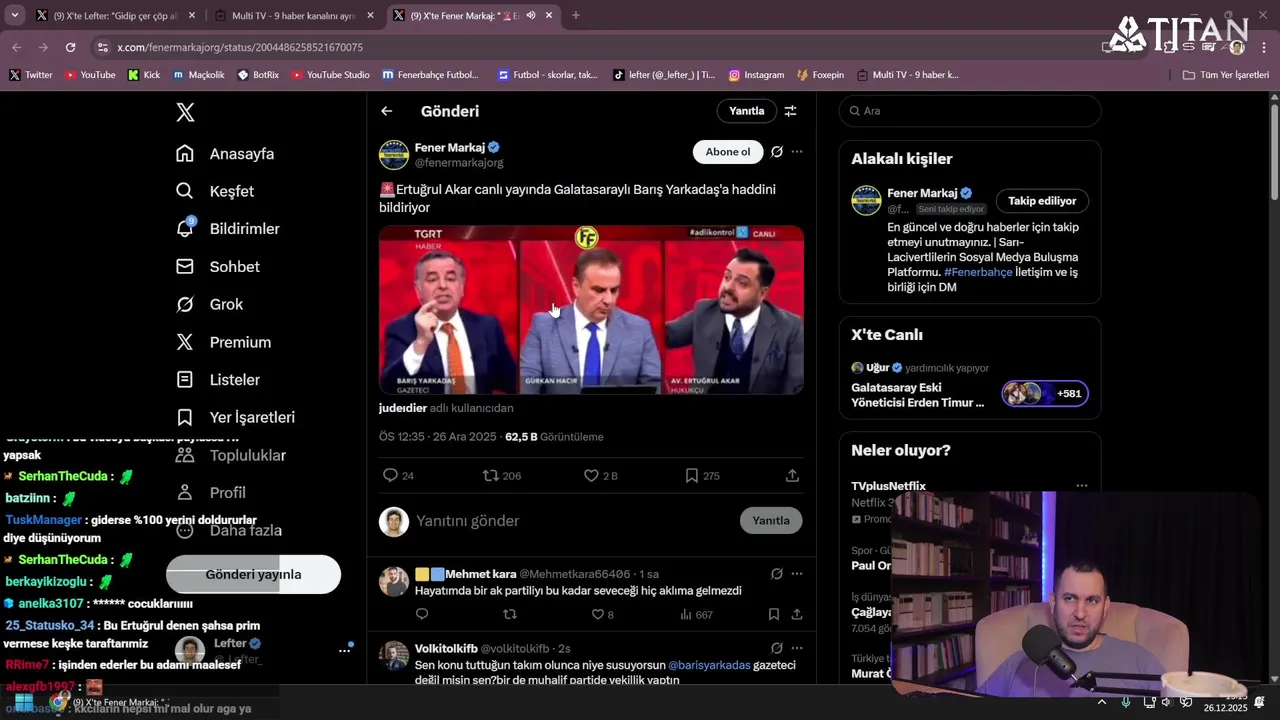Click Grok explain icon on Fener Markaj post

click(x=776, y=152)
